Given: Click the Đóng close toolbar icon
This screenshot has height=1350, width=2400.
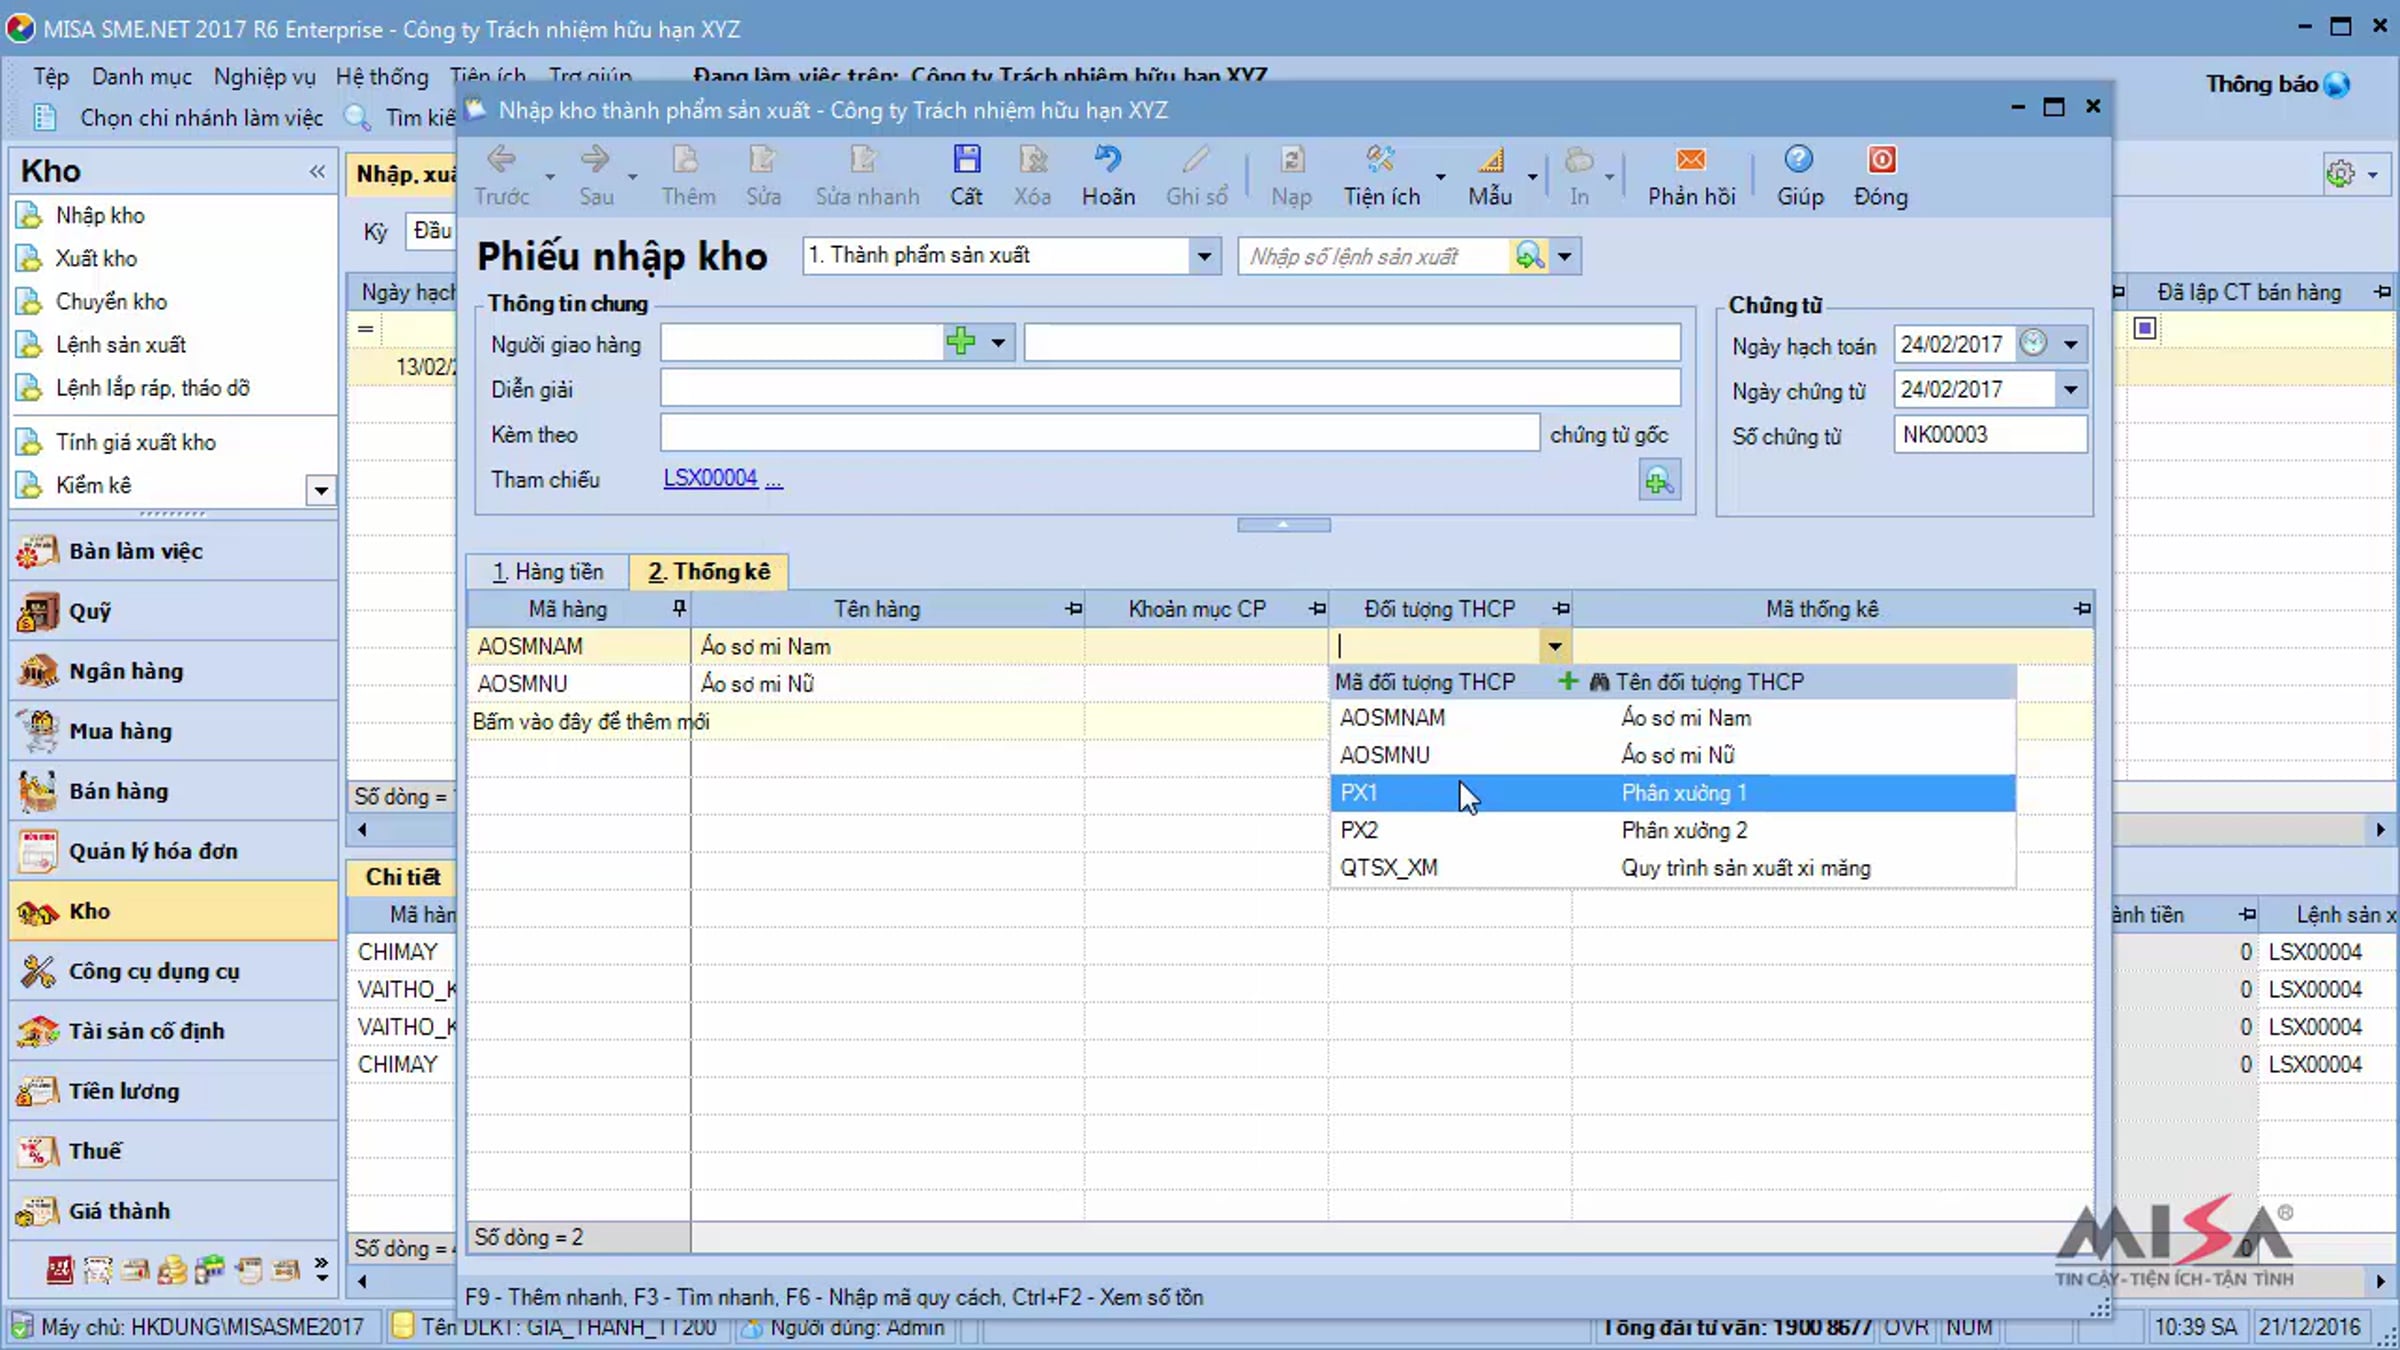Looking at the screenshot, I should 1881,160.
